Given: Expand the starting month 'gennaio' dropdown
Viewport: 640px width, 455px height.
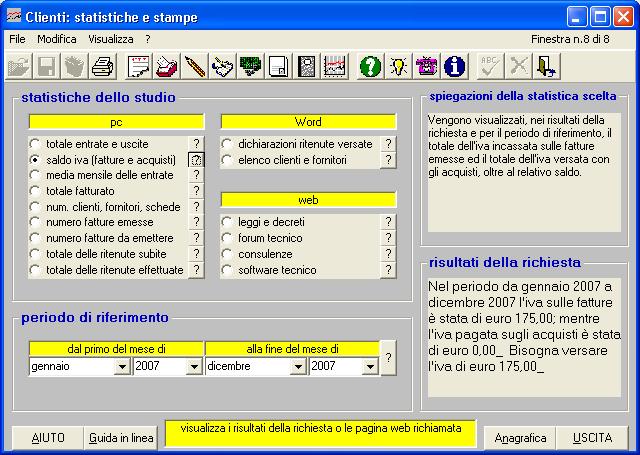Looking at the screenshot, I should [122, 367].
